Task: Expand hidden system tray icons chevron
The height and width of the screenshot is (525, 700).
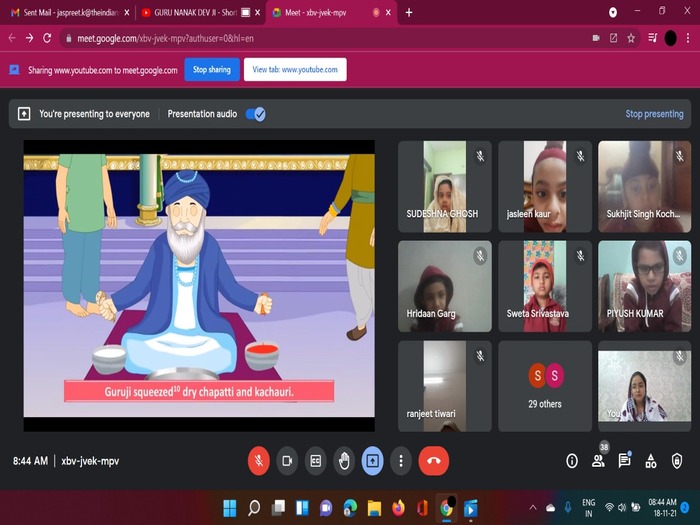Action: [533, 508]
